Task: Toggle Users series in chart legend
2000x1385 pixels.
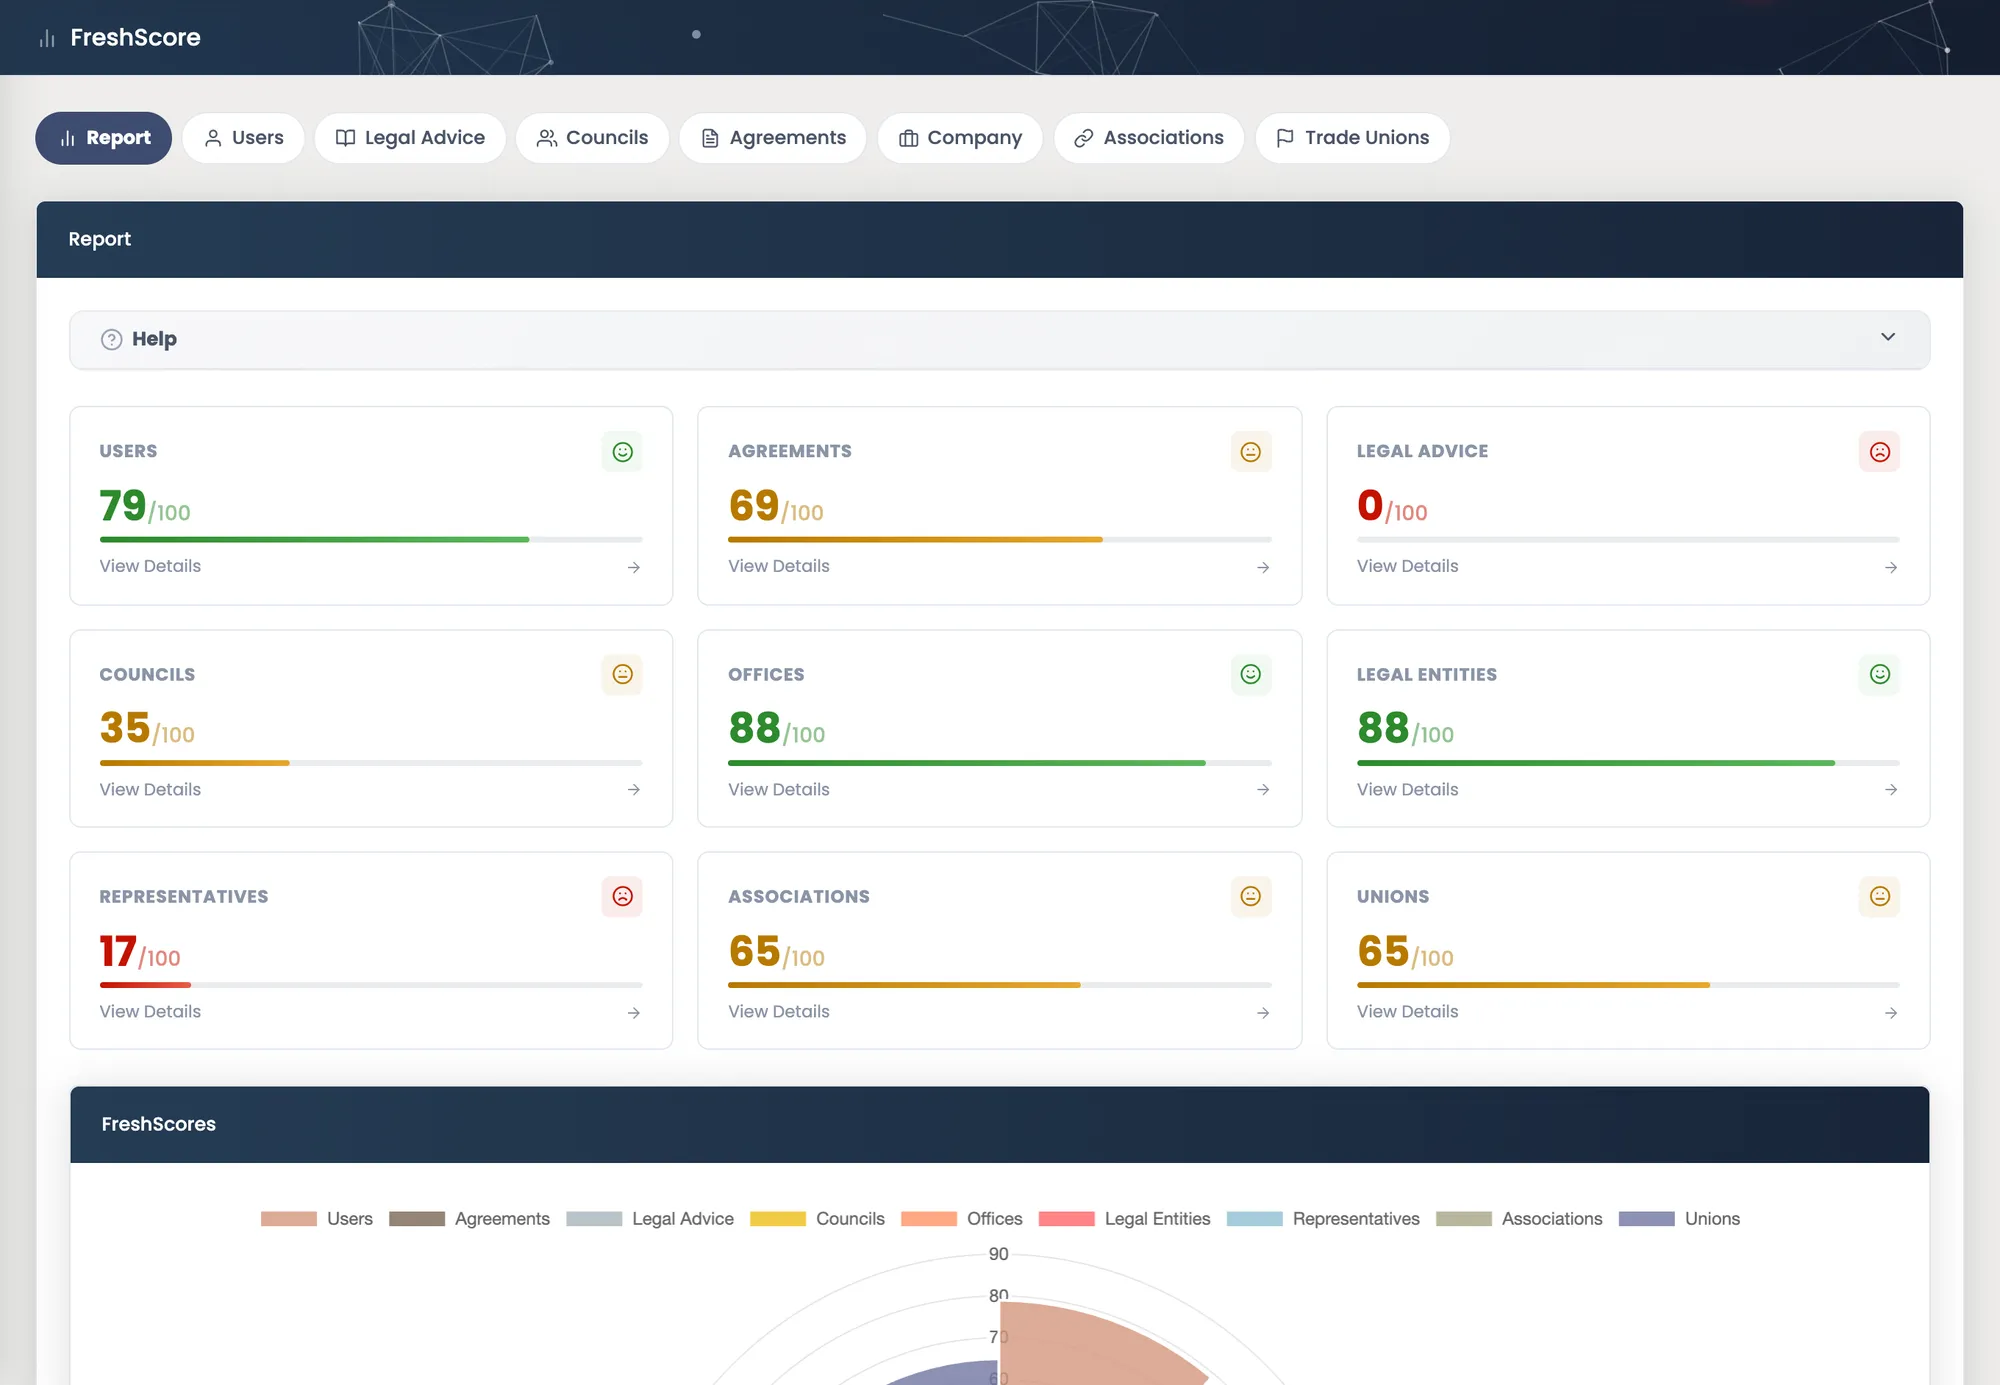Action: click(316, 1219)
